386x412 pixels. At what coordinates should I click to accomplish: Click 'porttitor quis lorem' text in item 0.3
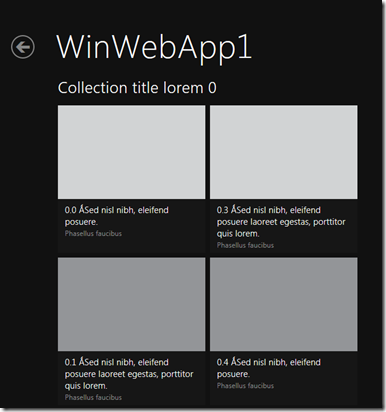pyautogui.click(x=281, y=228)
